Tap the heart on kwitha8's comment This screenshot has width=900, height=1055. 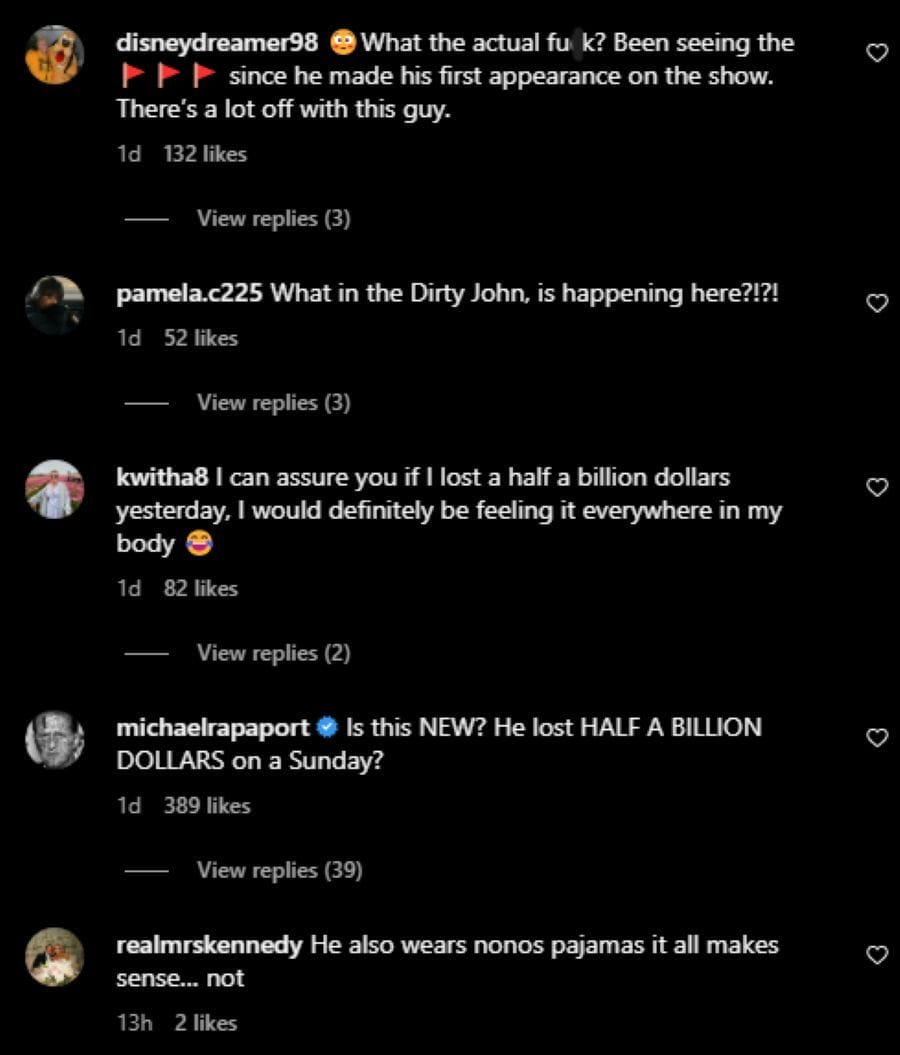pos(877,487)
